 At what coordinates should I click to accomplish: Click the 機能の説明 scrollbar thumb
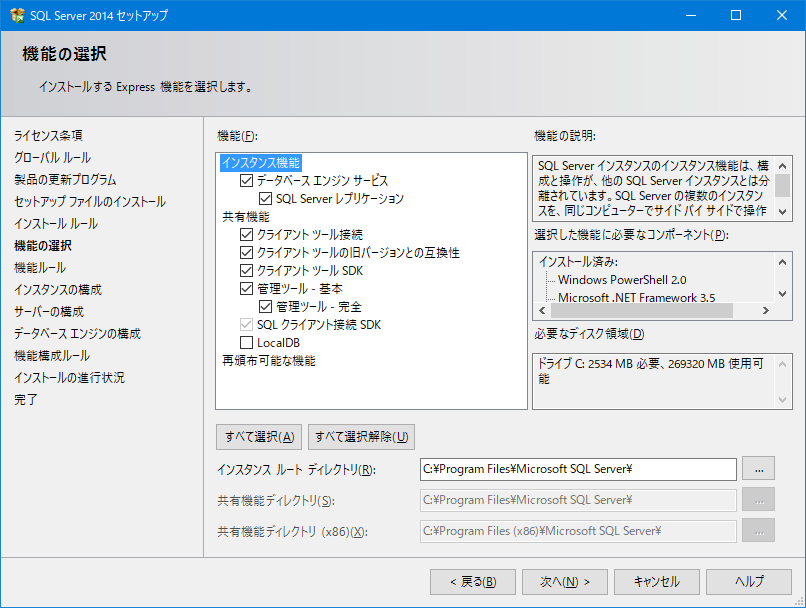tap(782, 186)
